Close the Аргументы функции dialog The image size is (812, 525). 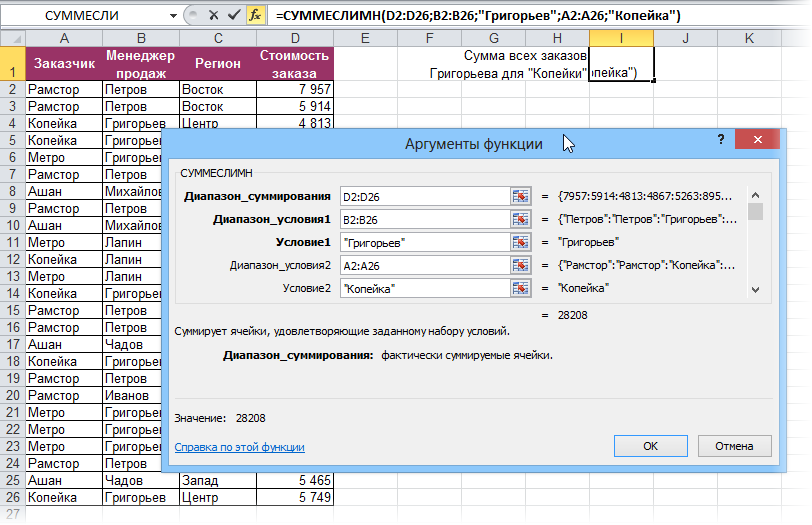(759, 141)
